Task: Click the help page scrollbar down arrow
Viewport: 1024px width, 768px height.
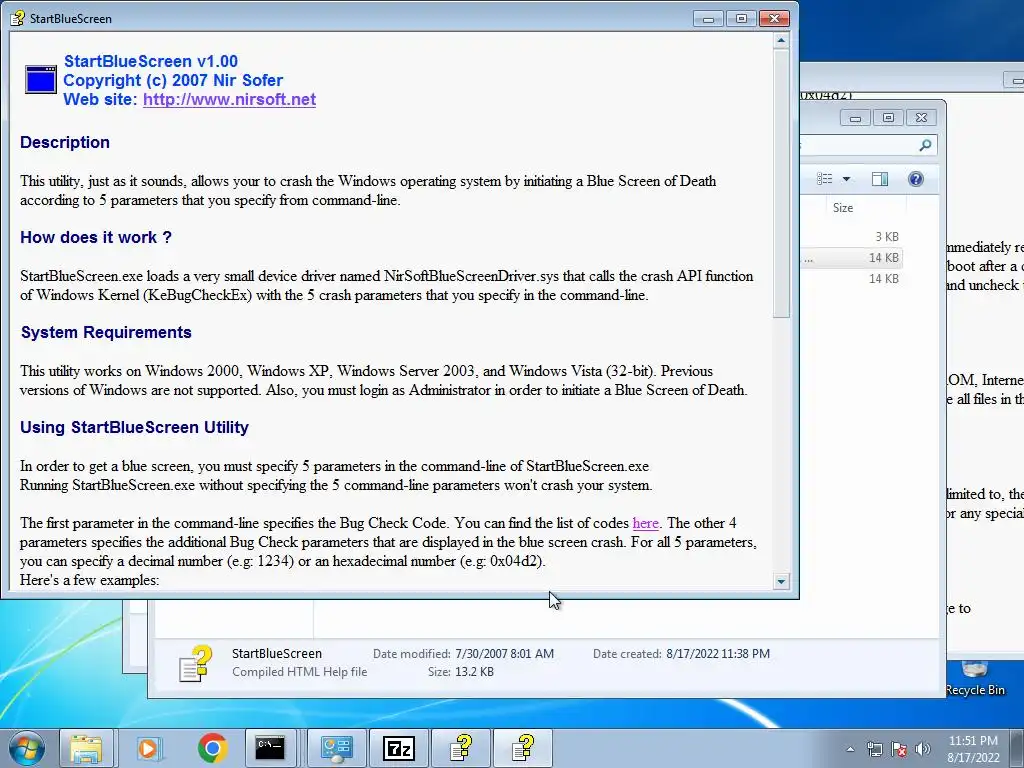Action: pos(781,581)
